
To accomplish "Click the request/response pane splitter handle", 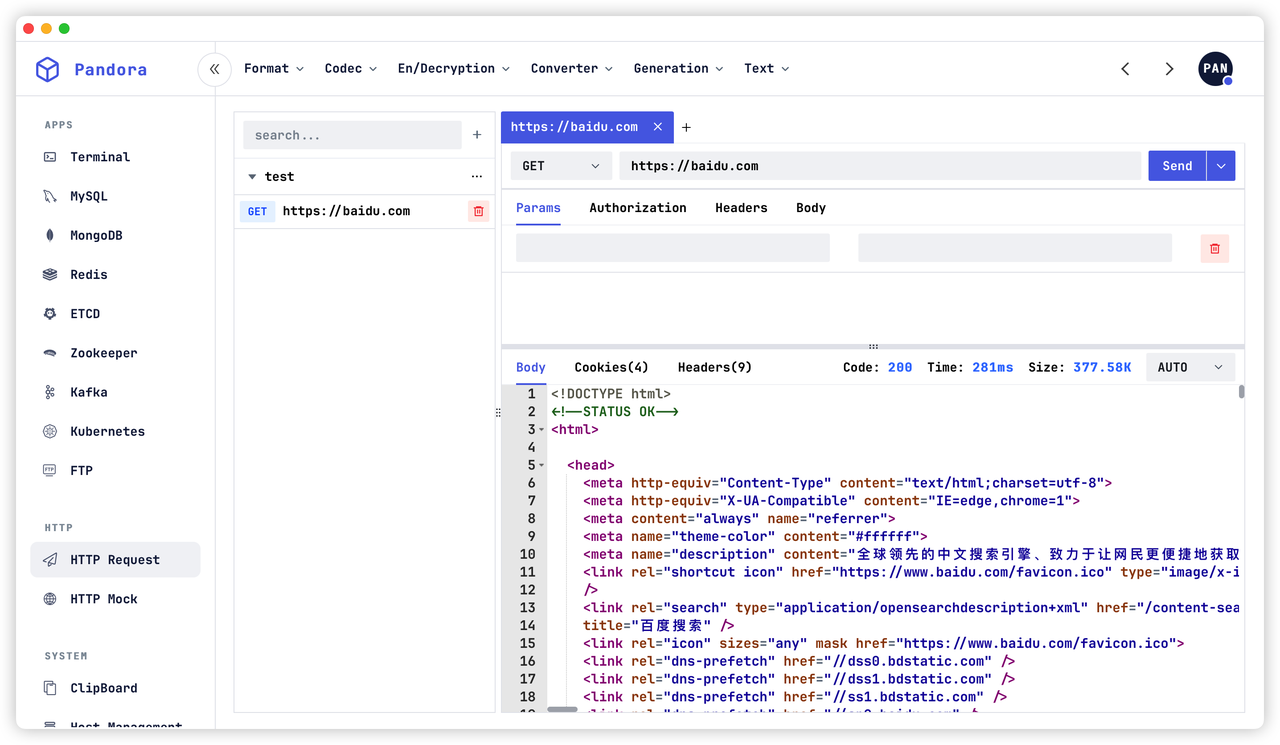I will click(873, 346).
